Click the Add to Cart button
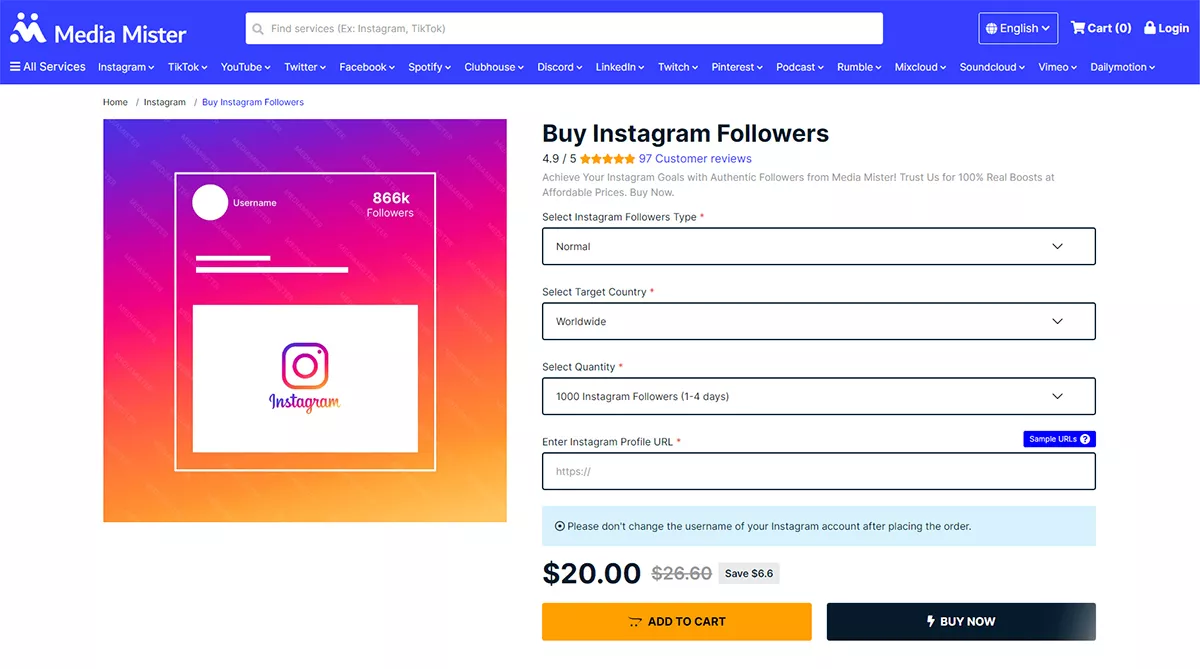1200x669 pixels. 676,621
